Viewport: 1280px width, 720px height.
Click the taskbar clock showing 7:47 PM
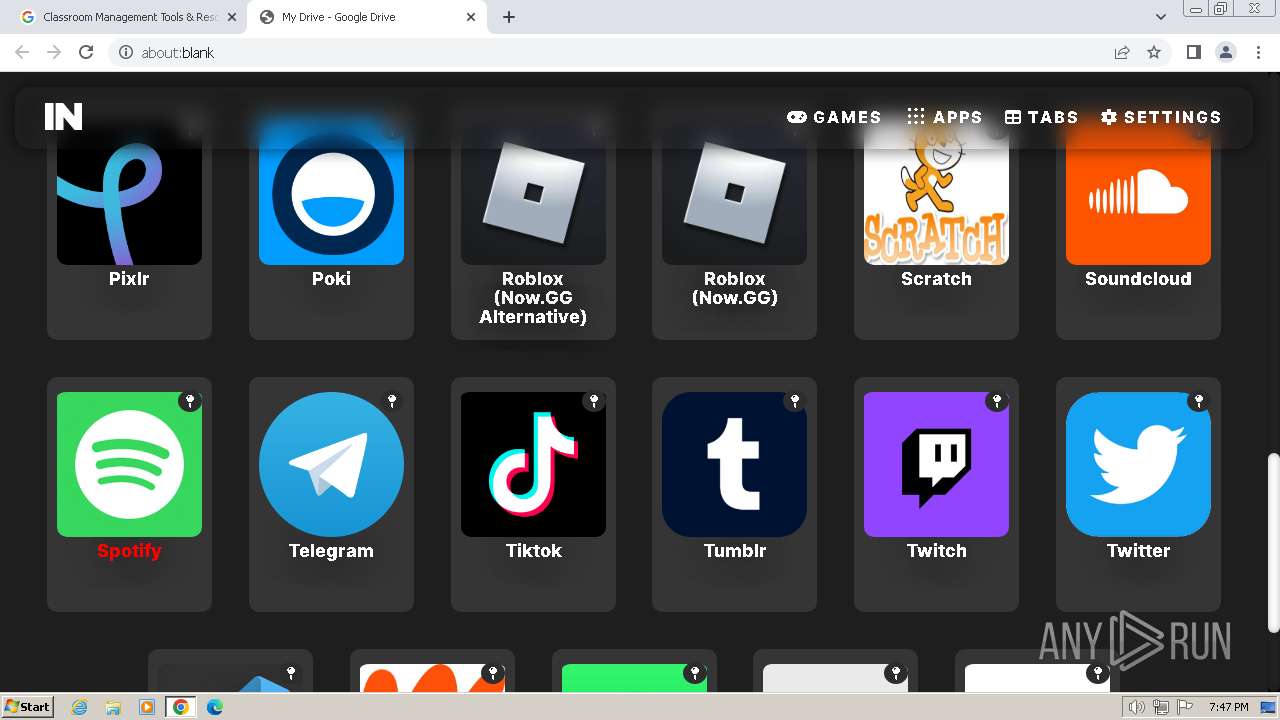1228,707
